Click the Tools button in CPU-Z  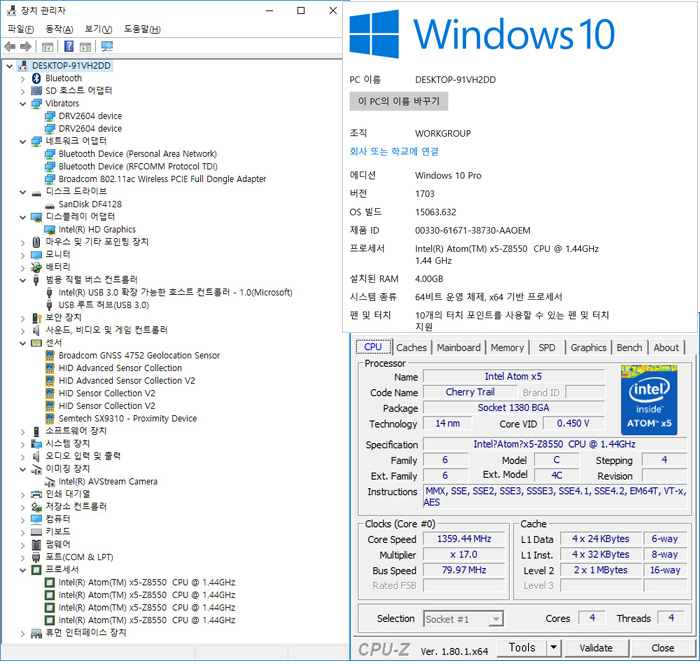click(x=522, y=647)
